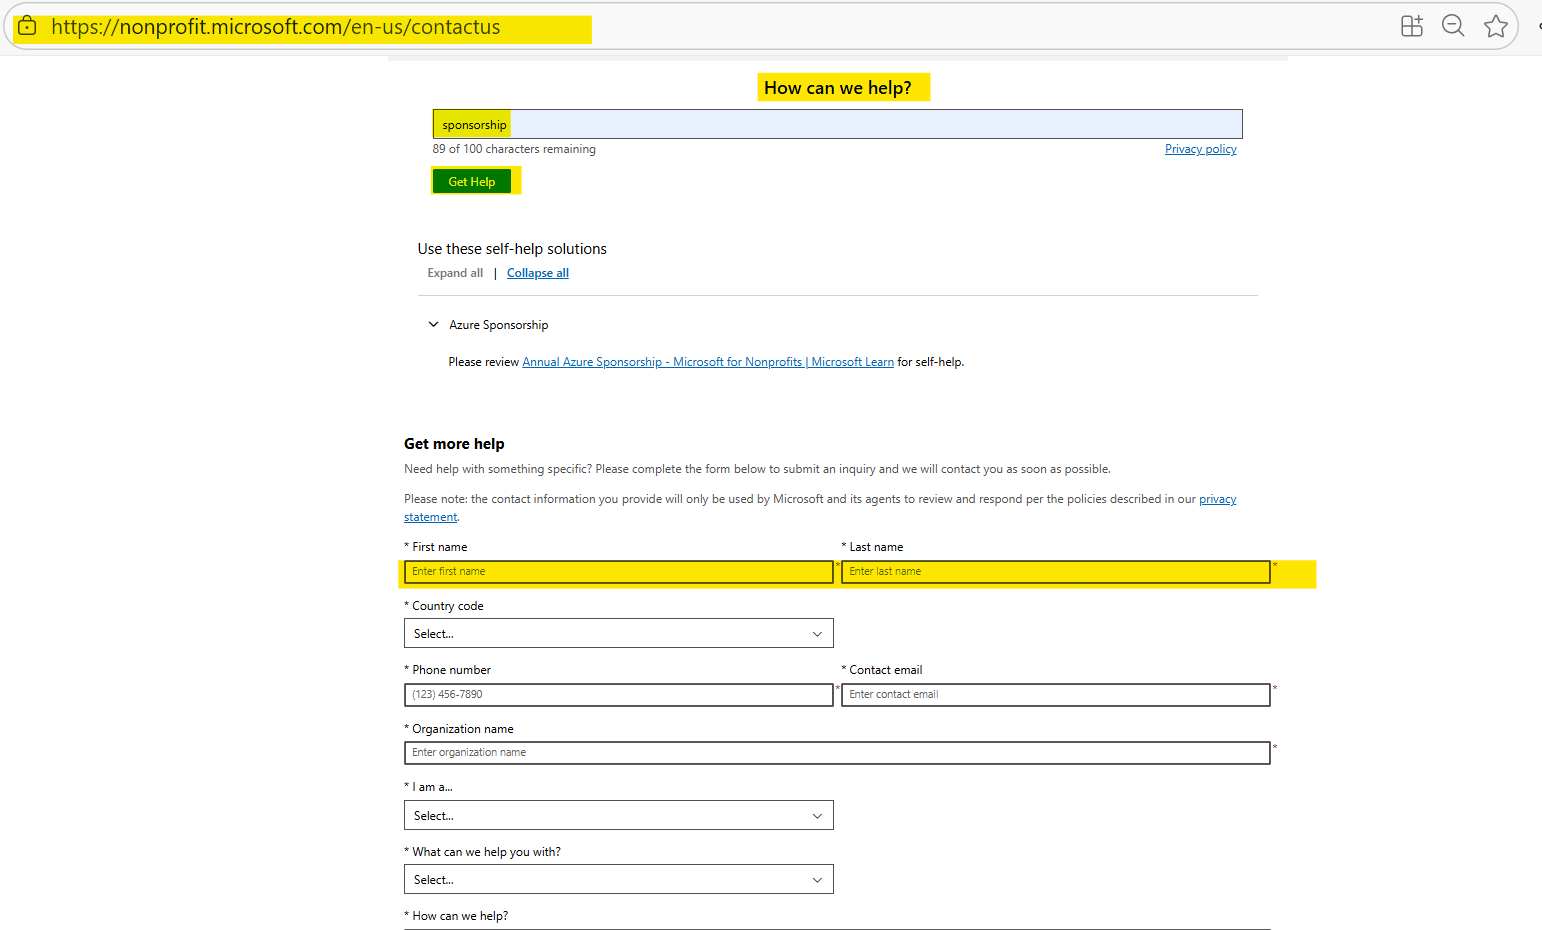1542x930 pixels.
Task: Click the First name field
Action: [618, 571]
